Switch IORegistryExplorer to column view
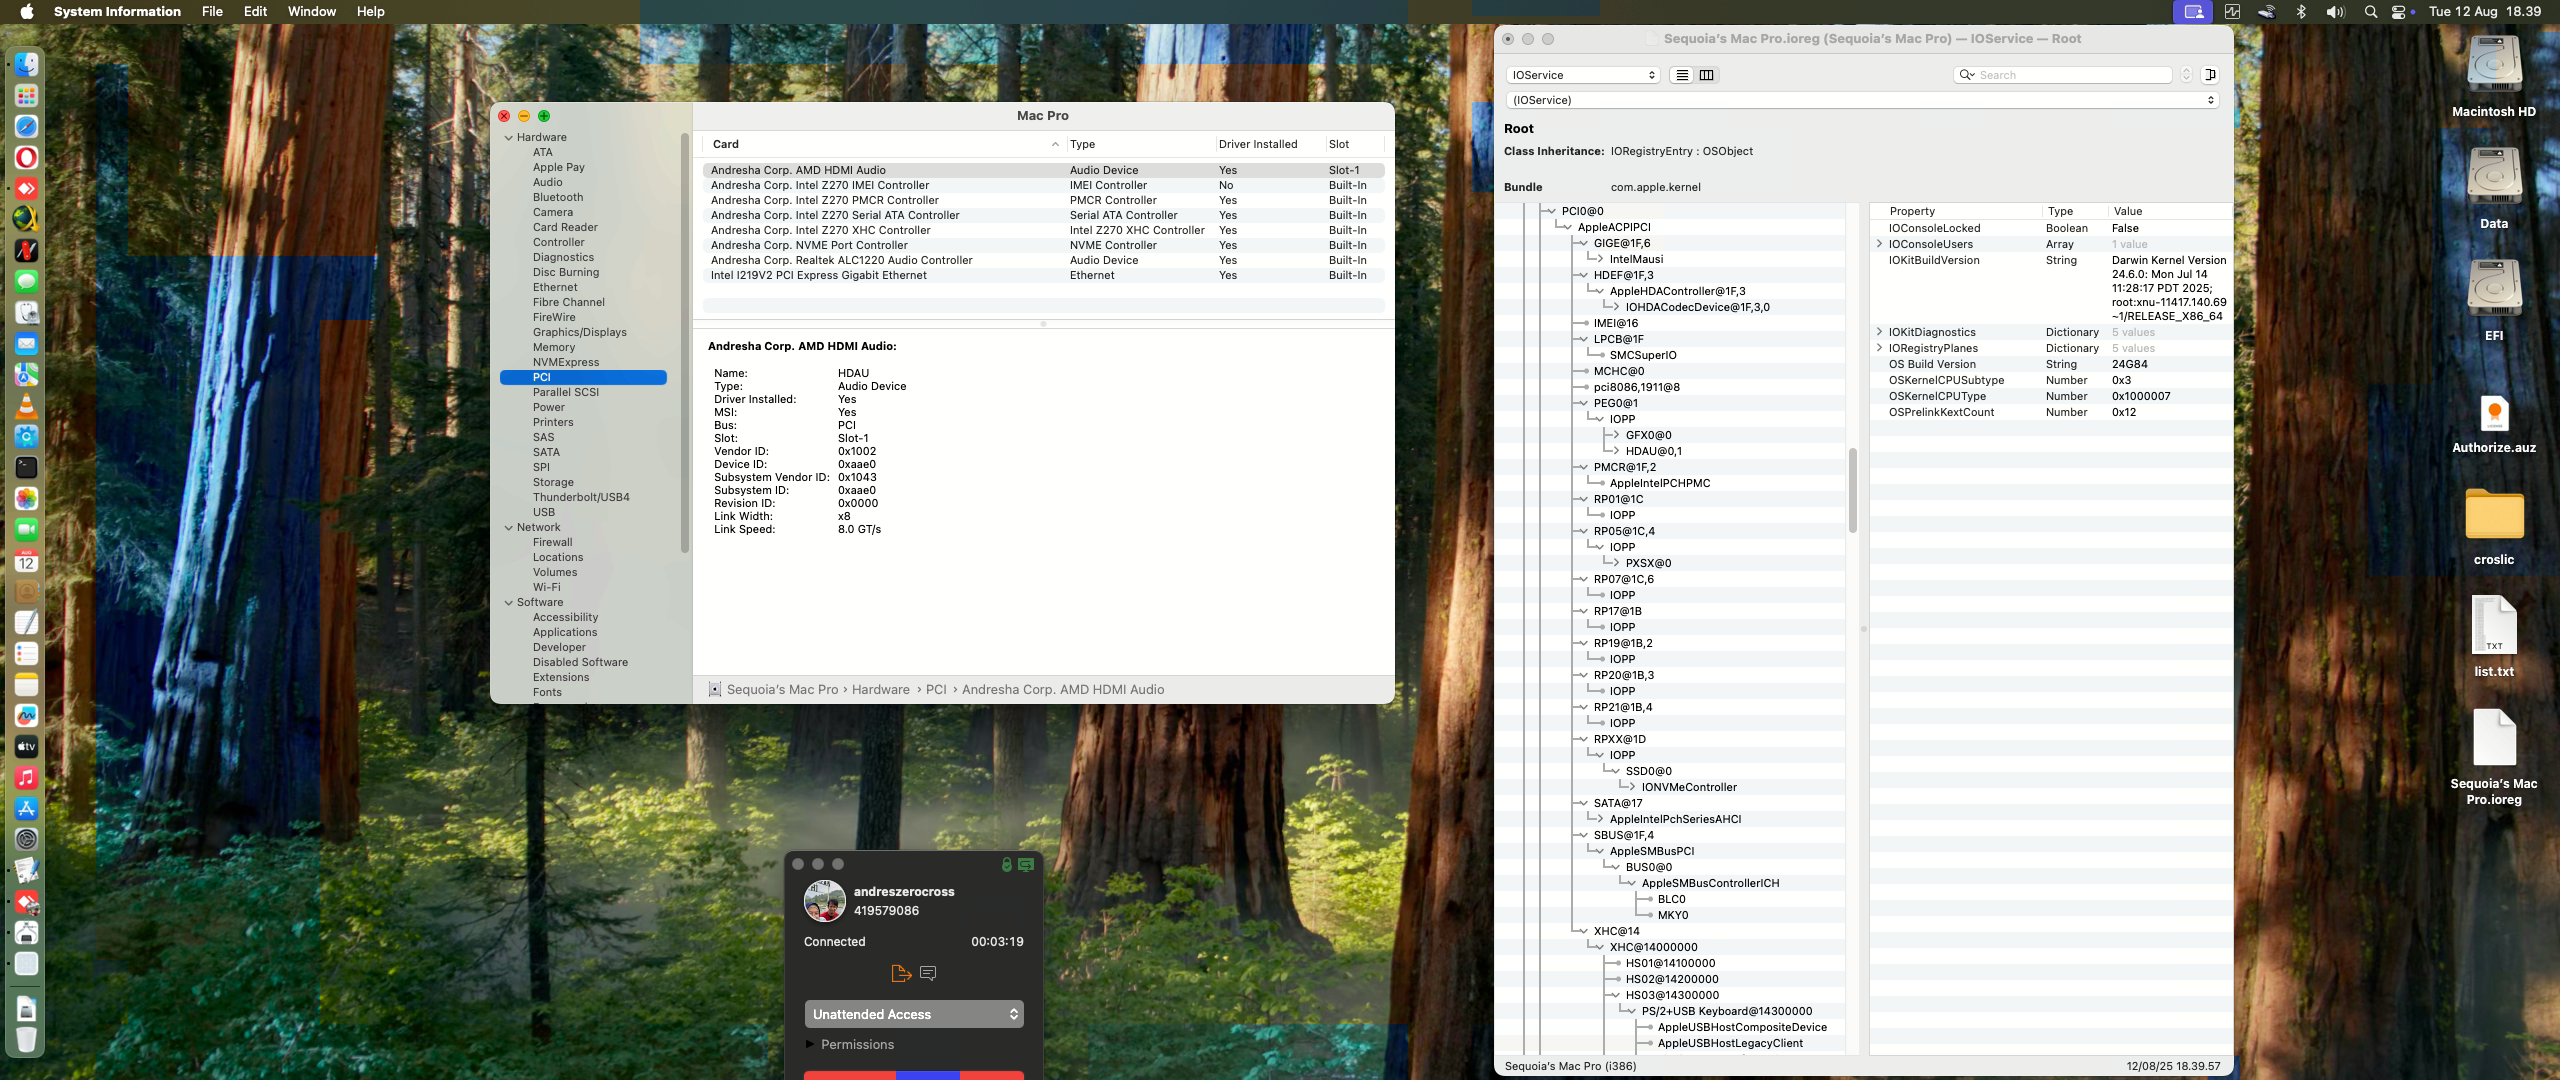 click(1706, 75)
